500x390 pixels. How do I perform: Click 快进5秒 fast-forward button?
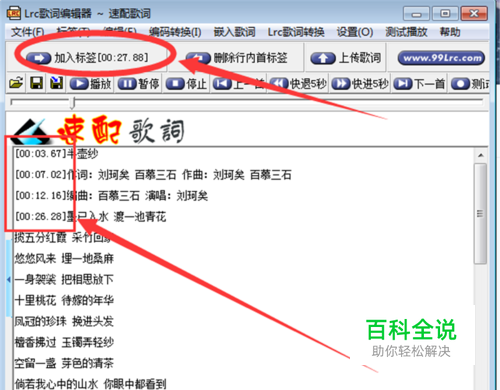360,84
